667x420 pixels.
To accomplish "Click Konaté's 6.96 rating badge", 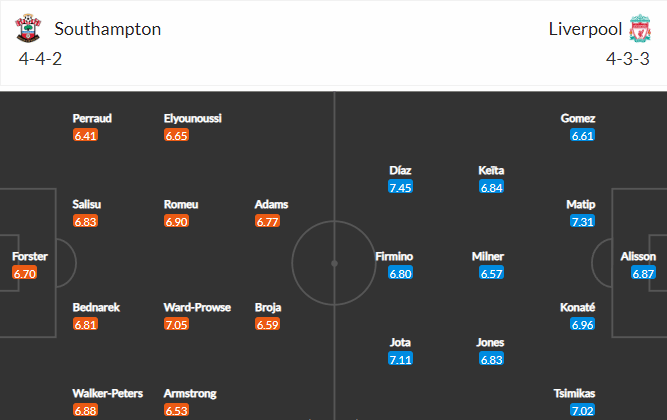I will click(582, 324).
